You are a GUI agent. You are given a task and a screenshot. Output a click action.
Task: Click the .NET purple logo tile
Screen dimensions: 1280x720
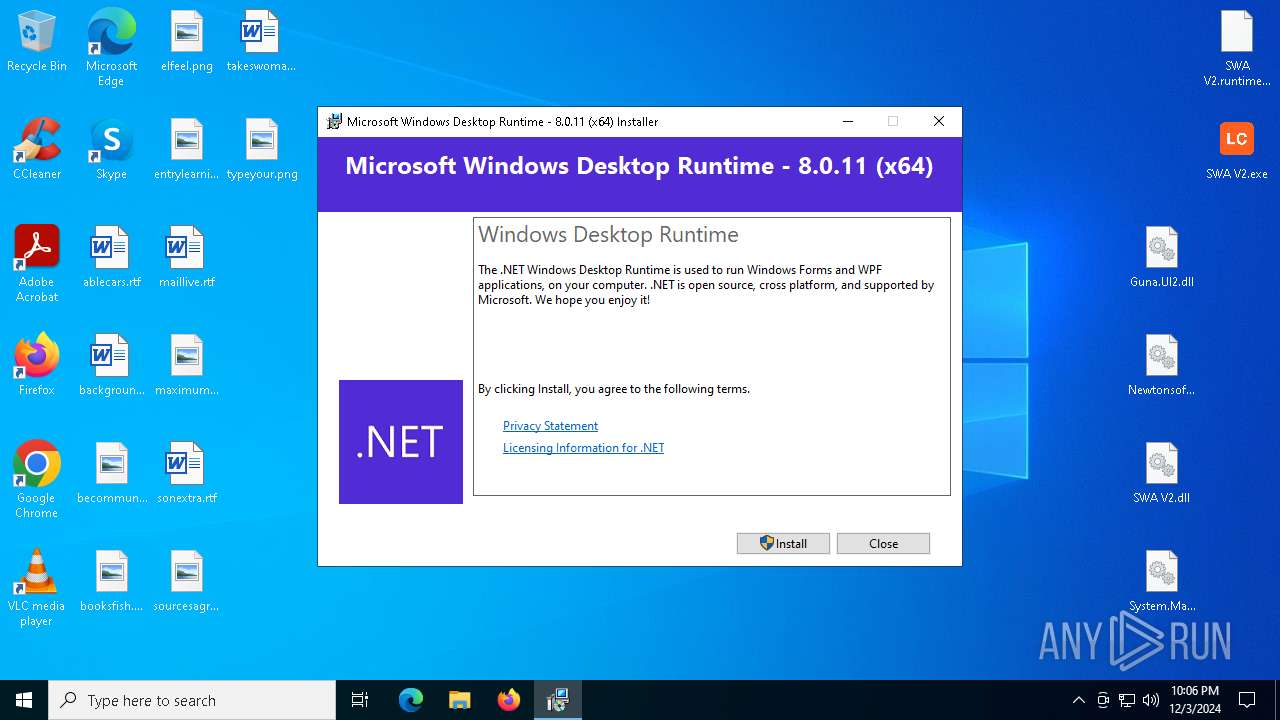[x=401, y=442]
